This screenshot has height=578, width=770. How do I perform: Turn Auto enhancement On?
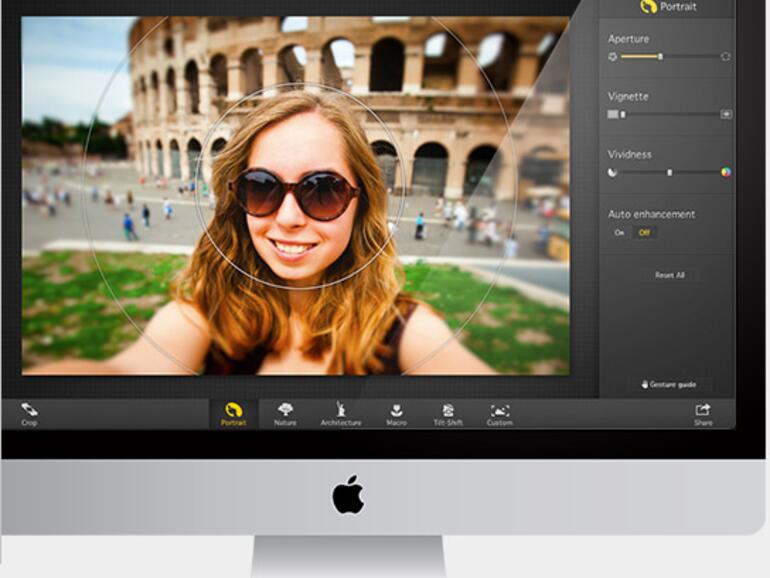[619, 232]
